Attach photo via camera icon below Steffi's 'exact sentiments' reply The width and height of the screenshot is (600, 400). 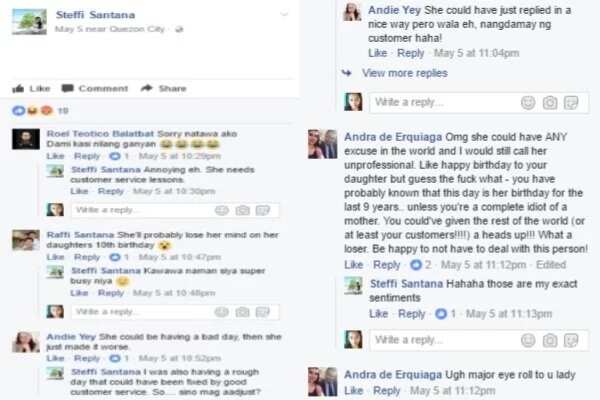(x=550, y=340)
